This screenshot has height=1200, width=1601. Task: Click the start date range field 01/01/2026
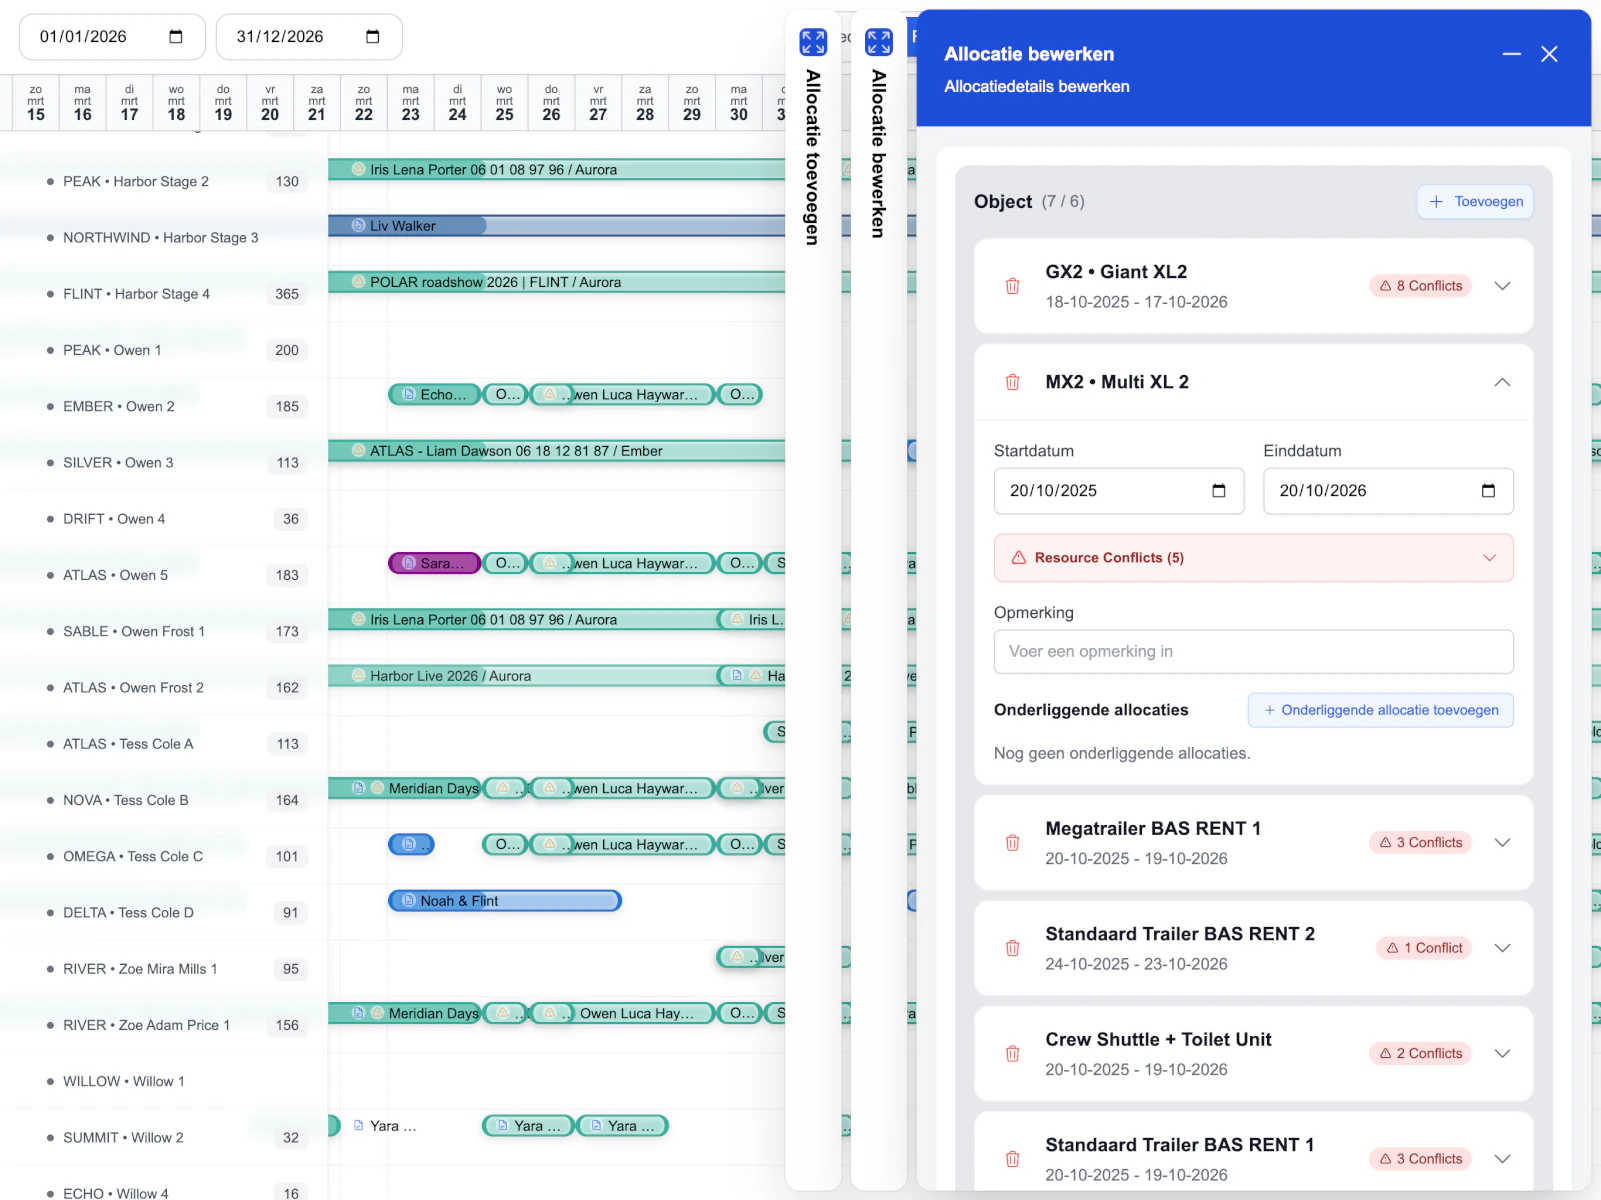(x=112, y=37)
